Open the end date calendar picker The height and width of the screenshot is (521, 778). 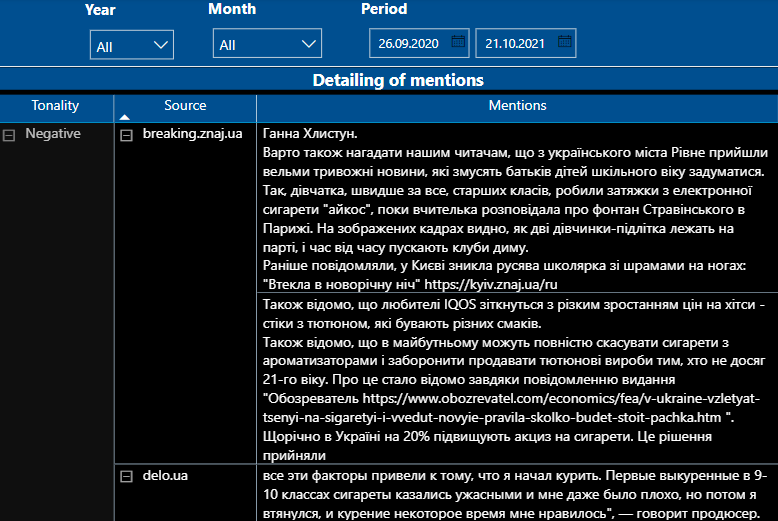click(x=565, y=42)
